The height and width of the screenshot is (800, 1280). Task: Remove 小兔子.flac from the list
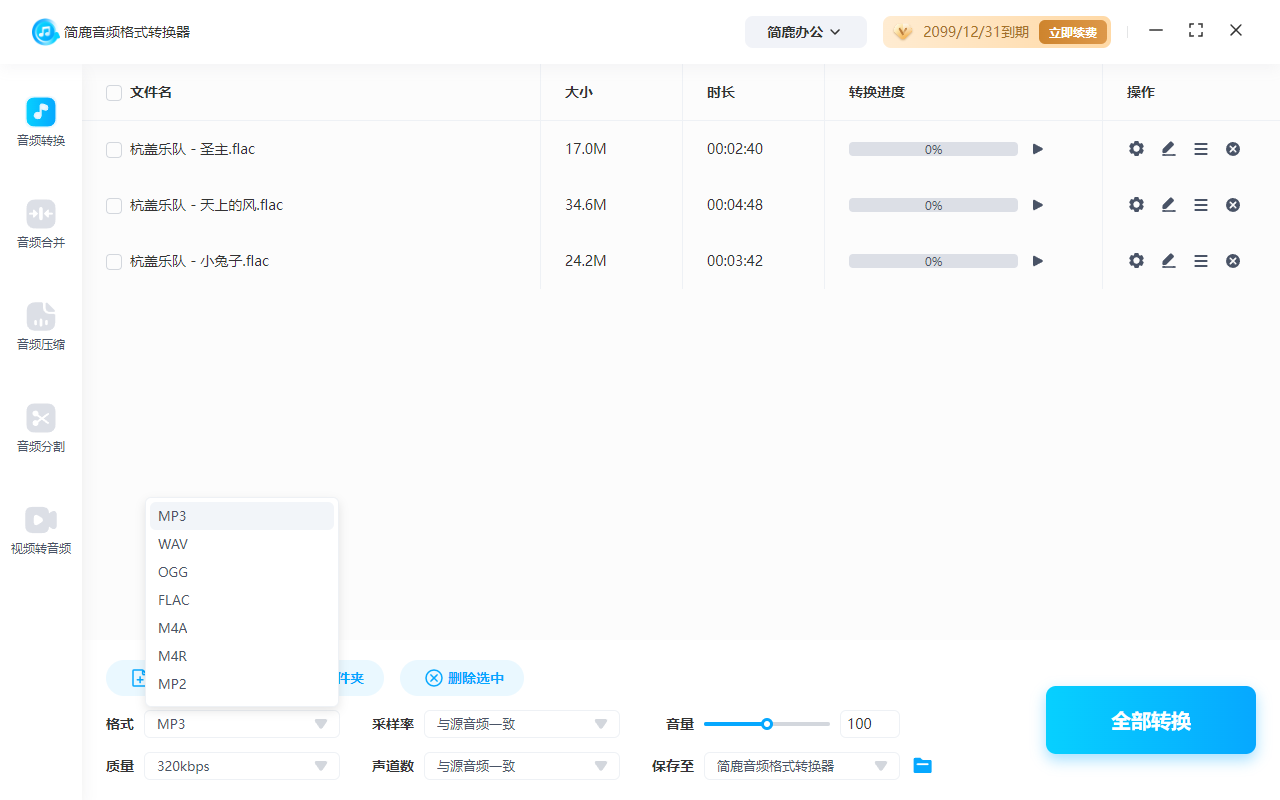pyautogui.click(x=1233, y=260)
